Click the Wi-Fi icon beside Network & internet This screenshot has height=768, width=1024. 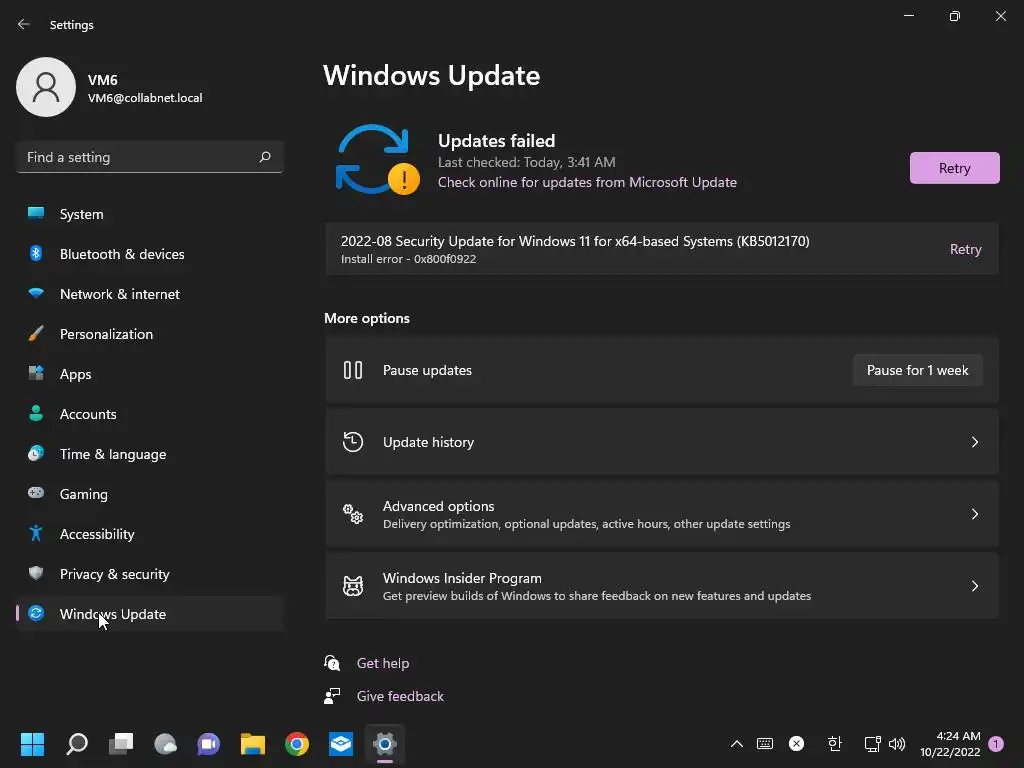(x=36, y=293)
